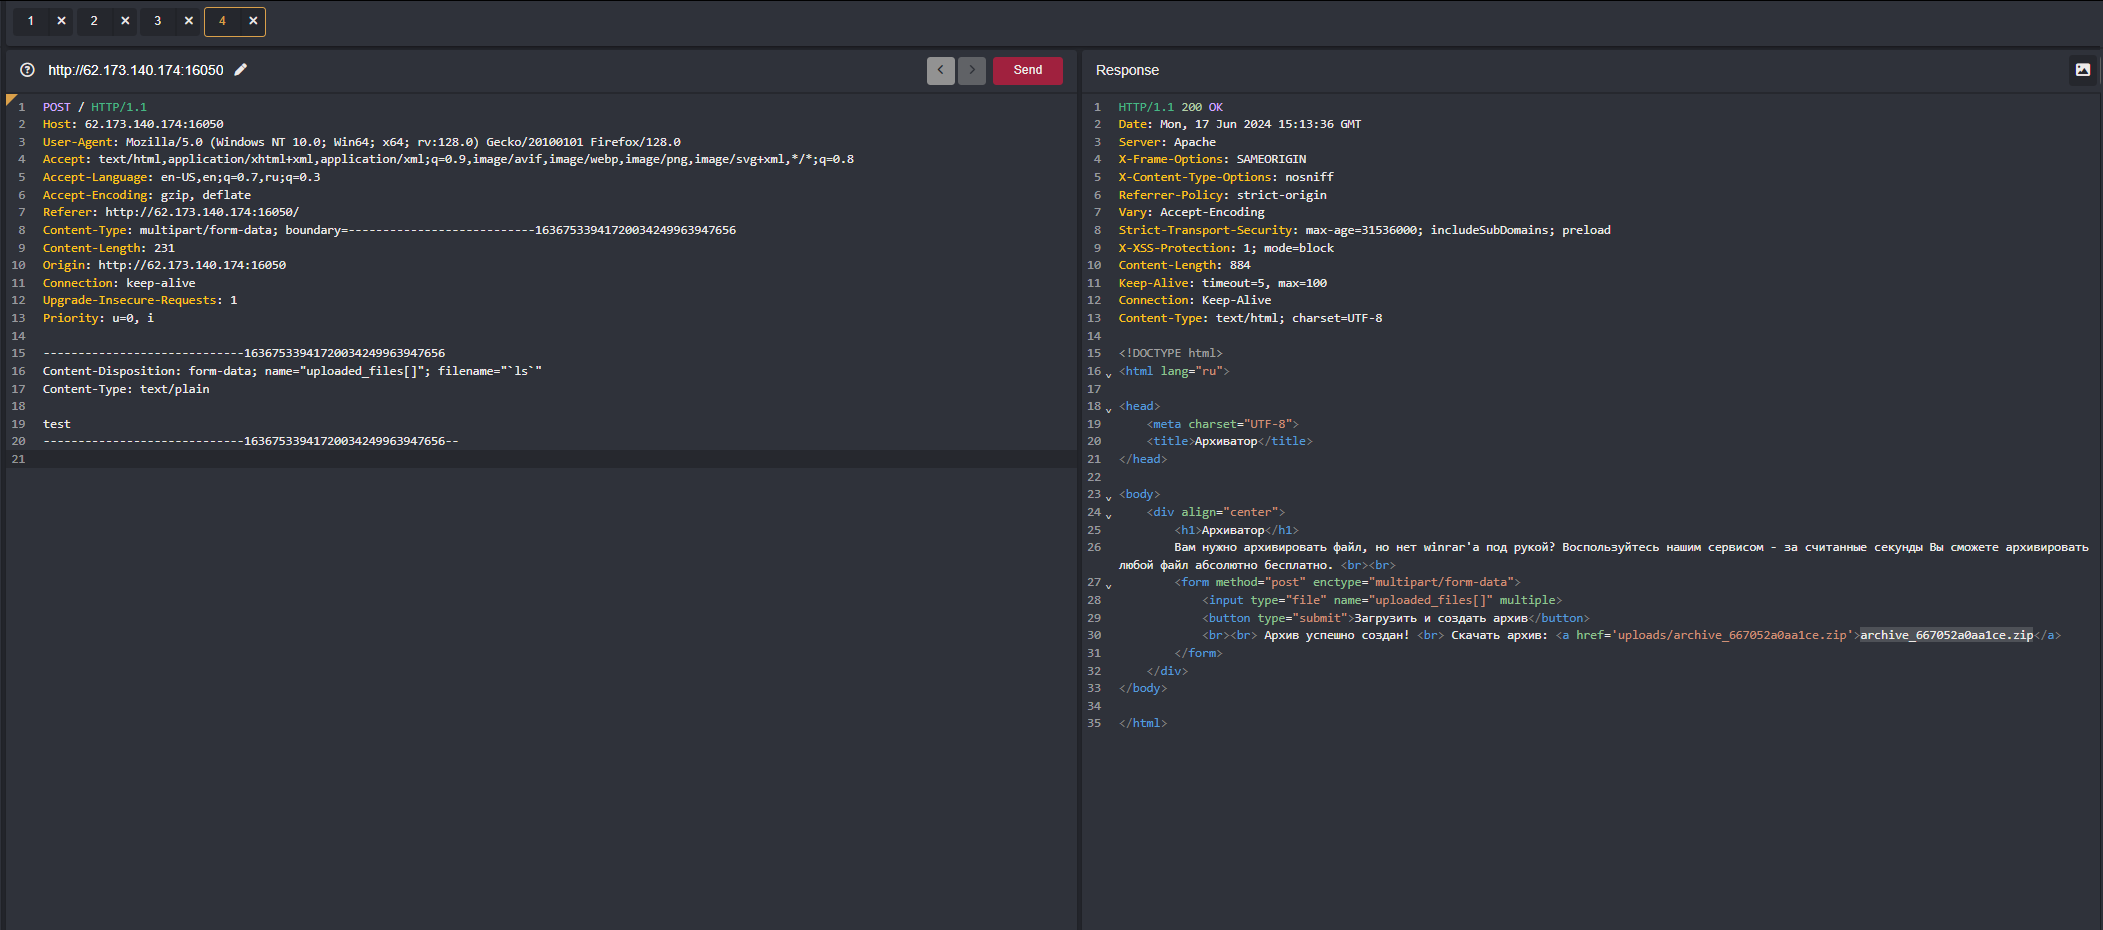Switch to replay tab 2

(x=94, y=21)
